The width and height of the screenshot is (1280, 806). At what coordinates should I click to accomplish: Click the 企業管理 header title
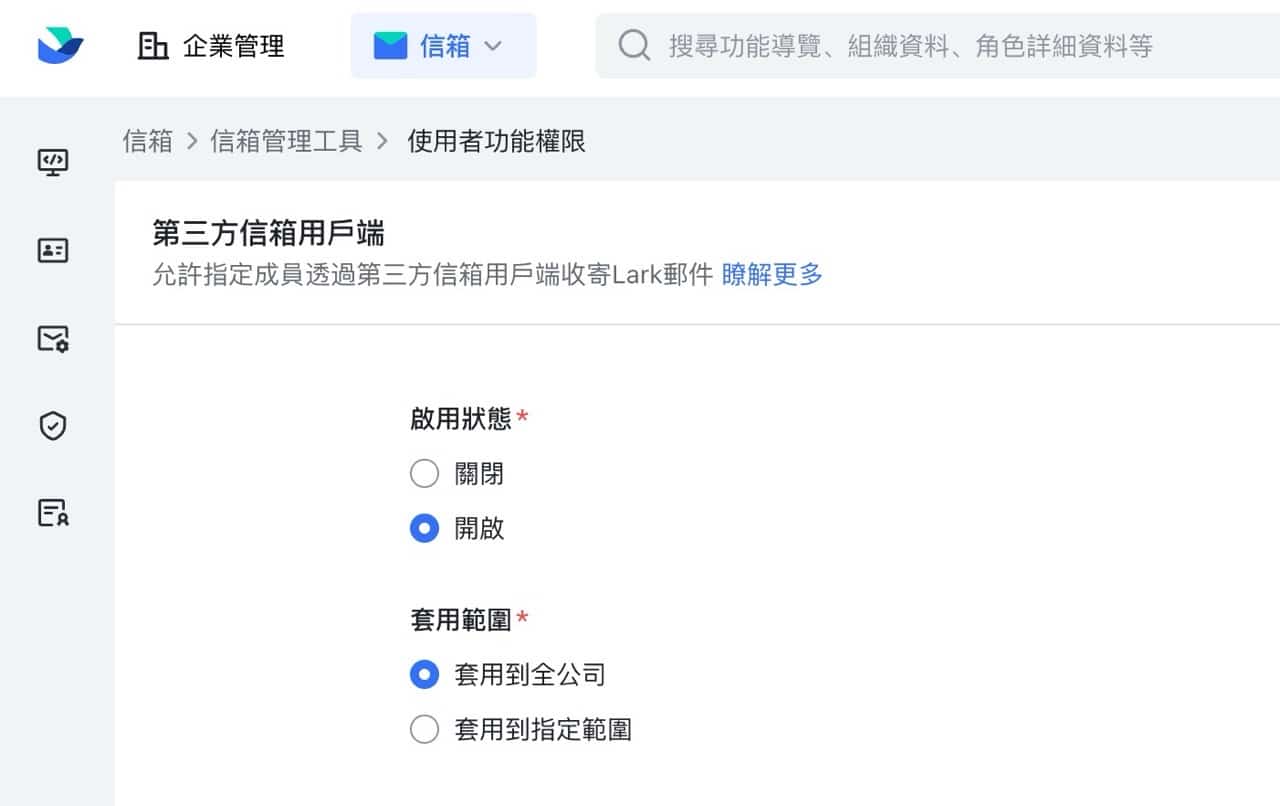point(234,46)
